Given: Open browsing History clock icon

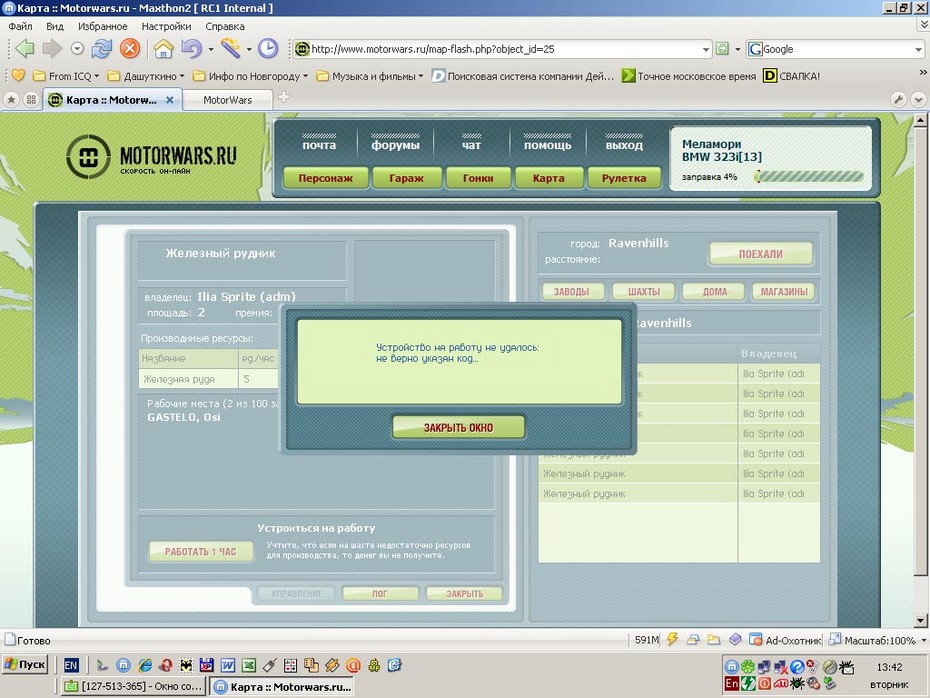Looking at the screenshot, I should 268,49.
